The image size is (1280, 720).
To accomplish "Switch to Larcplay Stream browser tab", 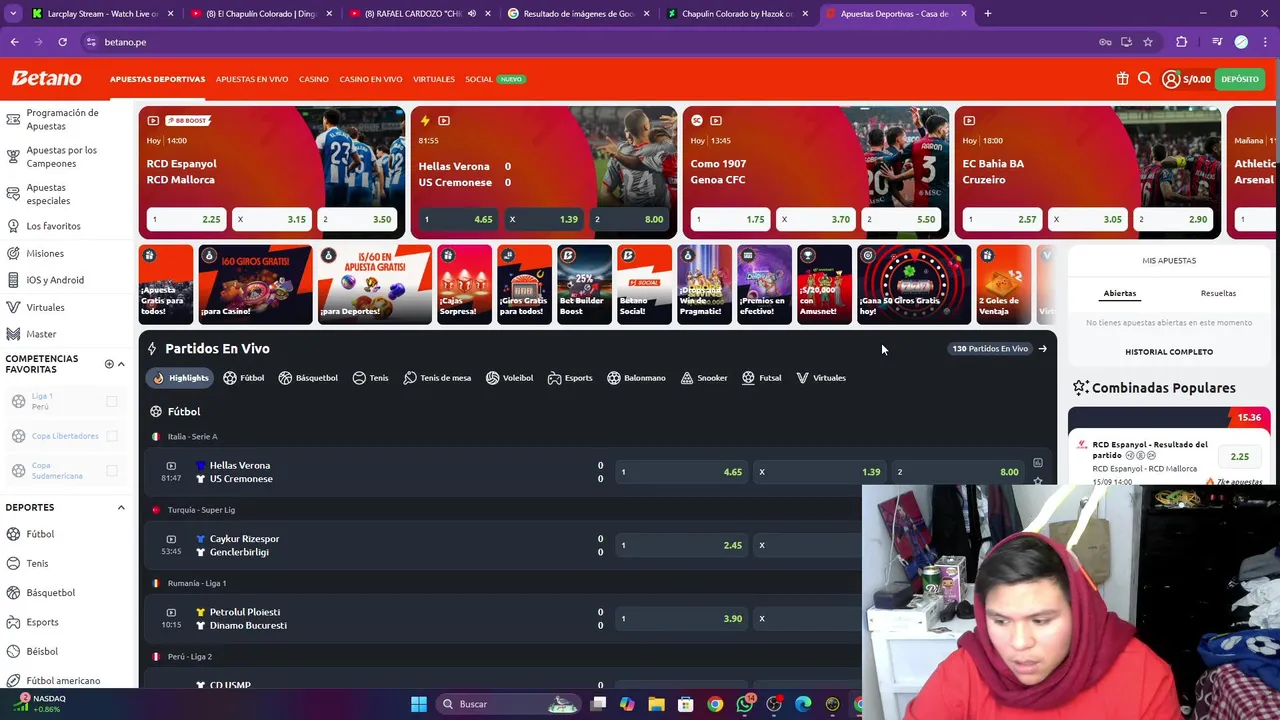I will pyautogui.click(x=103, y=14).
